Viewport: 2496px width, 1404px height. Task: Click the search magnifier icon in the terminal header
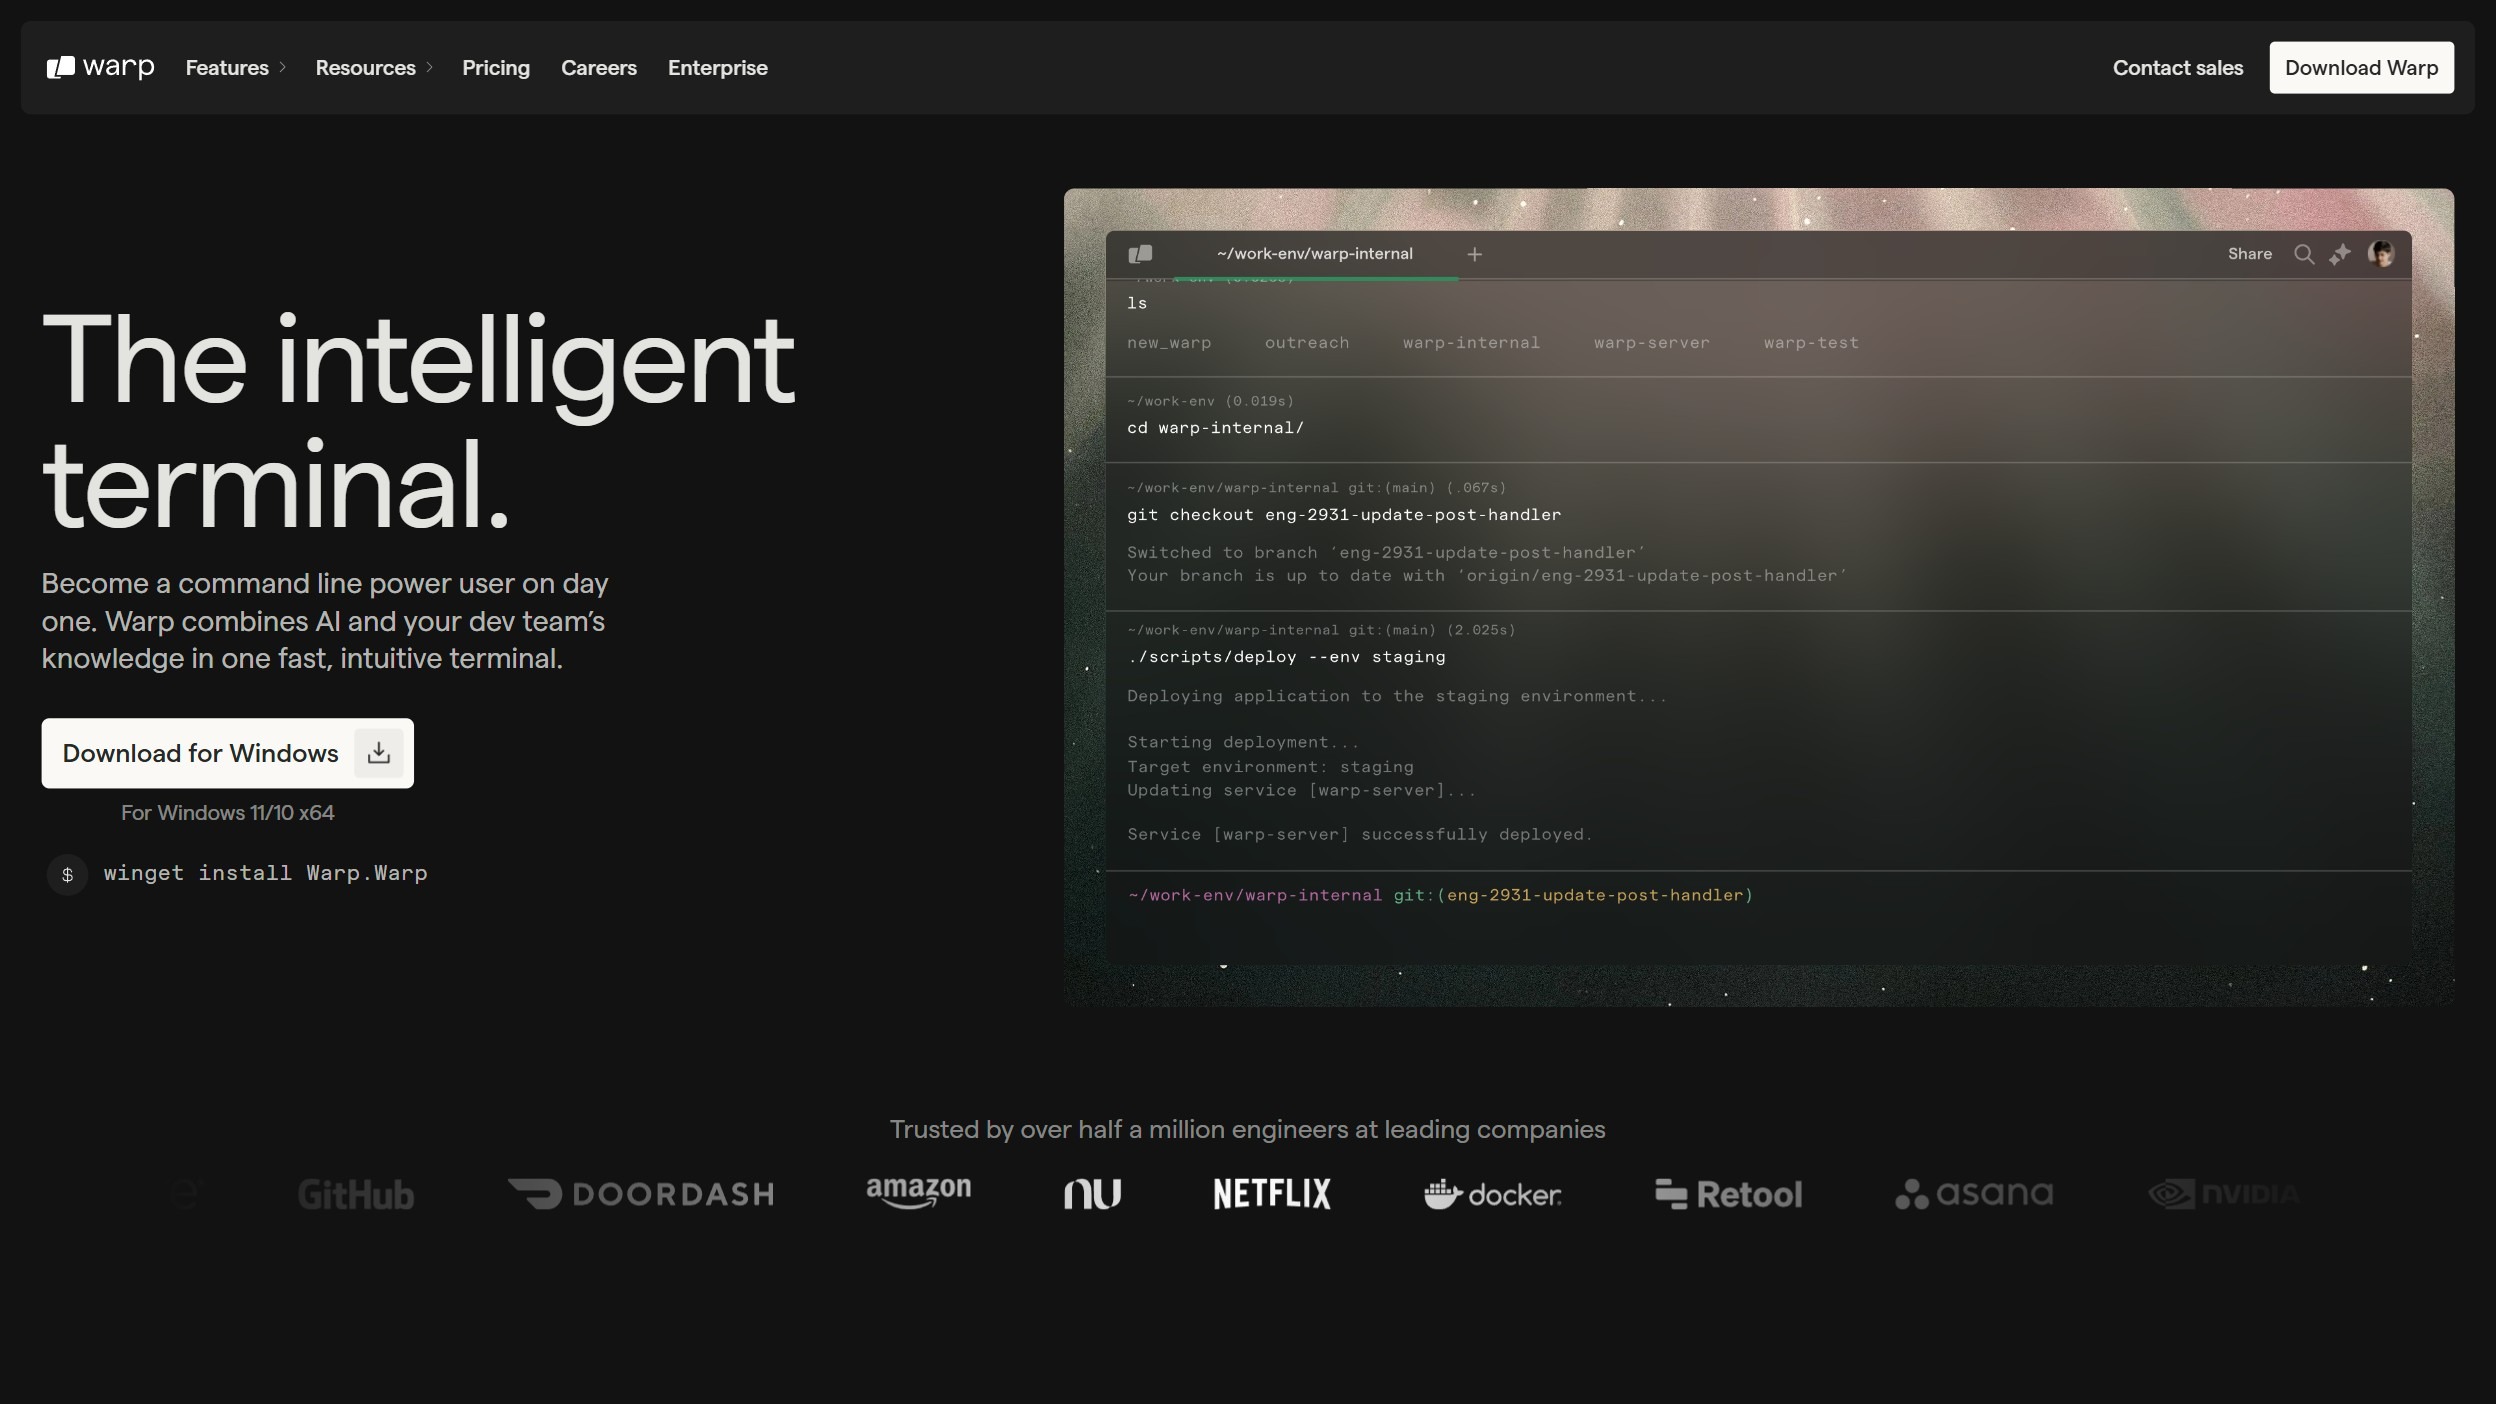[2304, 254]
